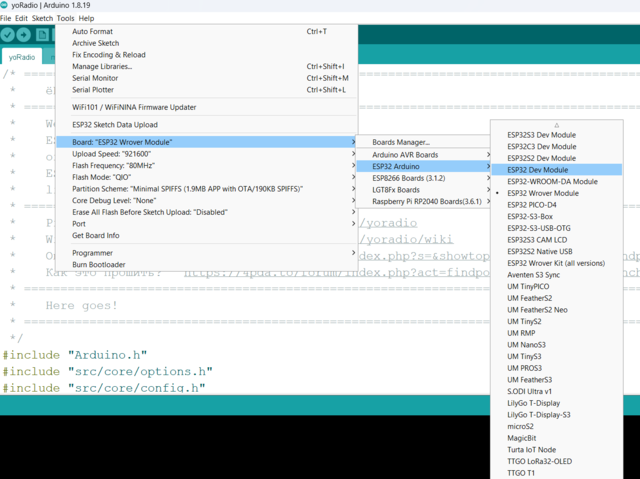Select ESP32S3 CAM LCD board
Image resolution: width=640 pixels, height=479 pixels.
point(557,240)
